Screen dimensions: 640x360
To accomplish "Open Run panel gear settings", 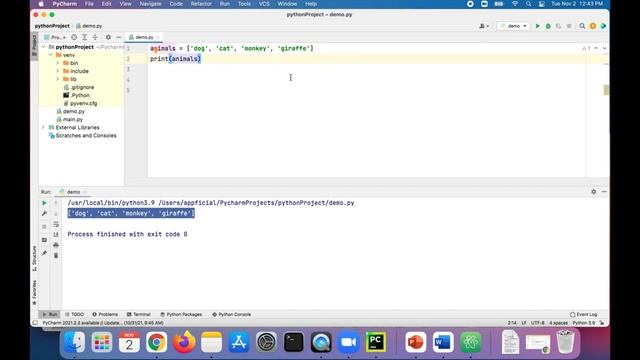I will (x=593, y=192).
